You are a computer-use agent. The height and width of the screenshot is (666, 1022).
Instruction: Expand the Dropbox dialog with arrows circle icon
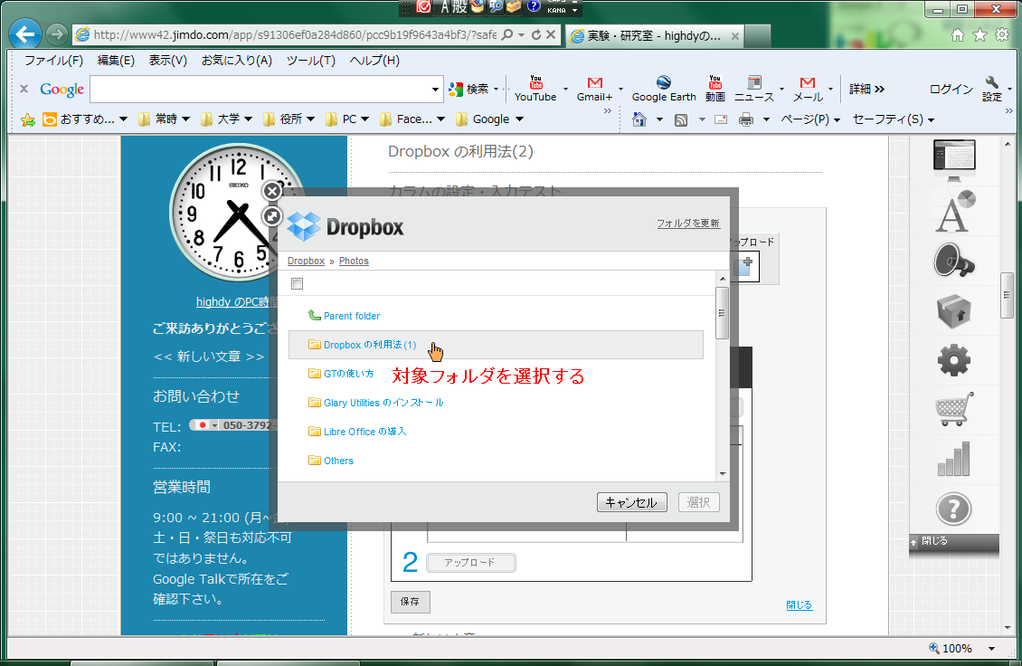272,216
